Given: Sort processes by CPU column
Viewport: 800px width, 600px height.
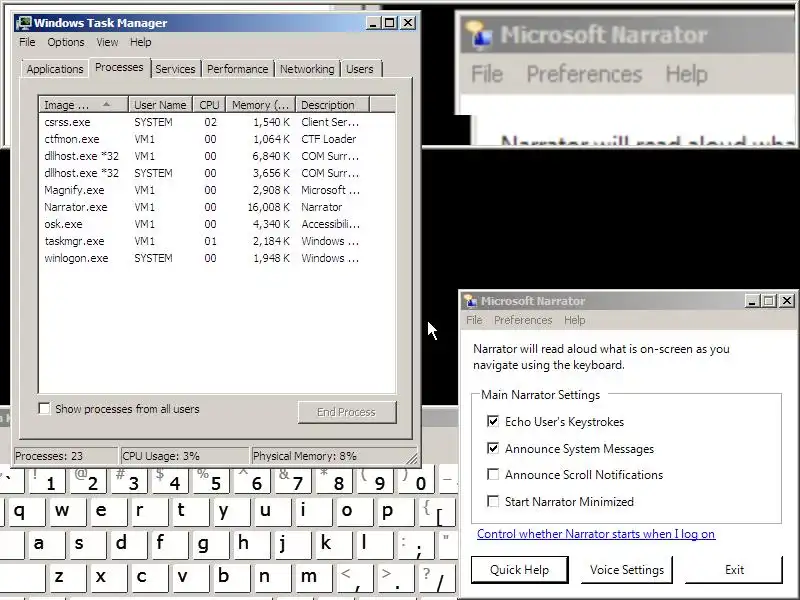Looking at the screenshot, I should click(x=209, y=105).
